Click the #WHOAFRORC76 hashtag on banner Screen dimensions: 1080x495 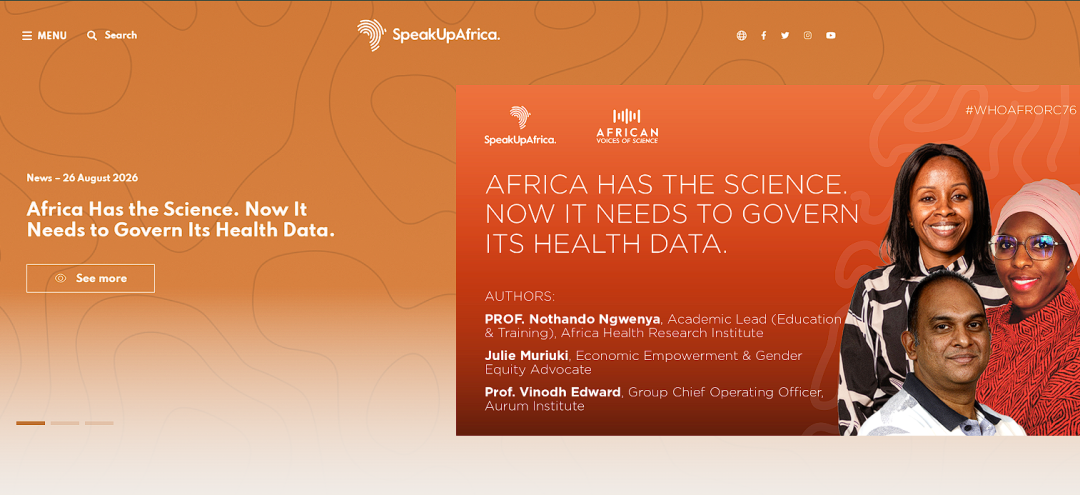click(x=1020, y=110)
